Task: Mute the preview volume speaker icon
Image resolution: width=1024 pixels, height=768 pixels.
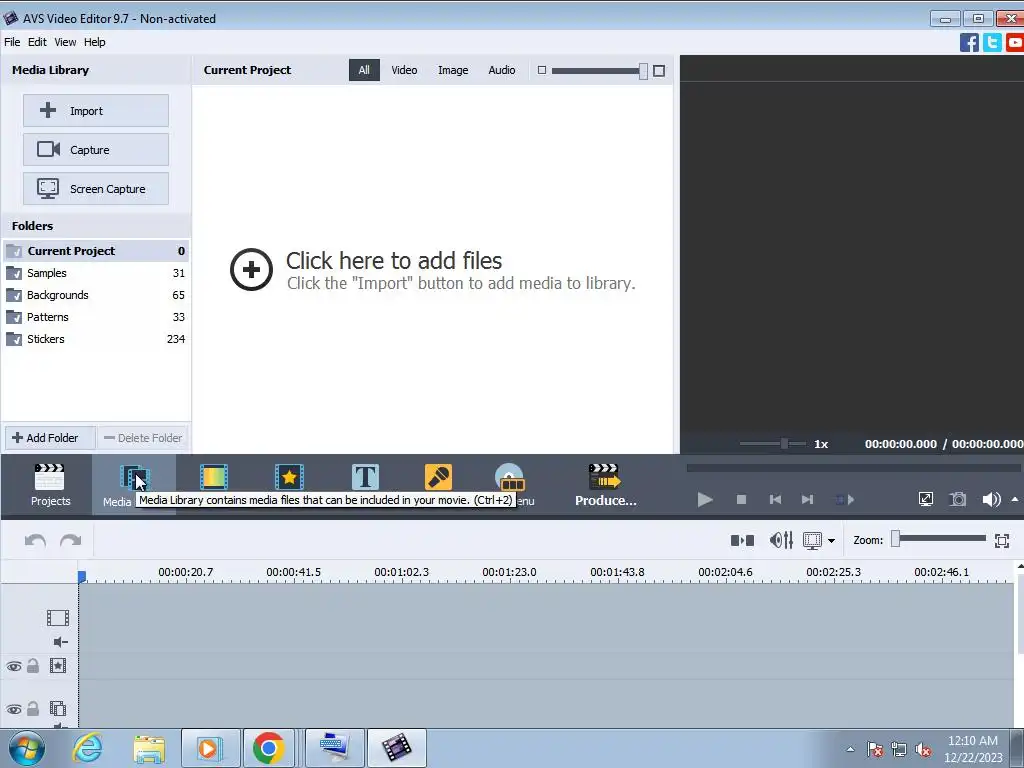Action: tap(991, 500)
